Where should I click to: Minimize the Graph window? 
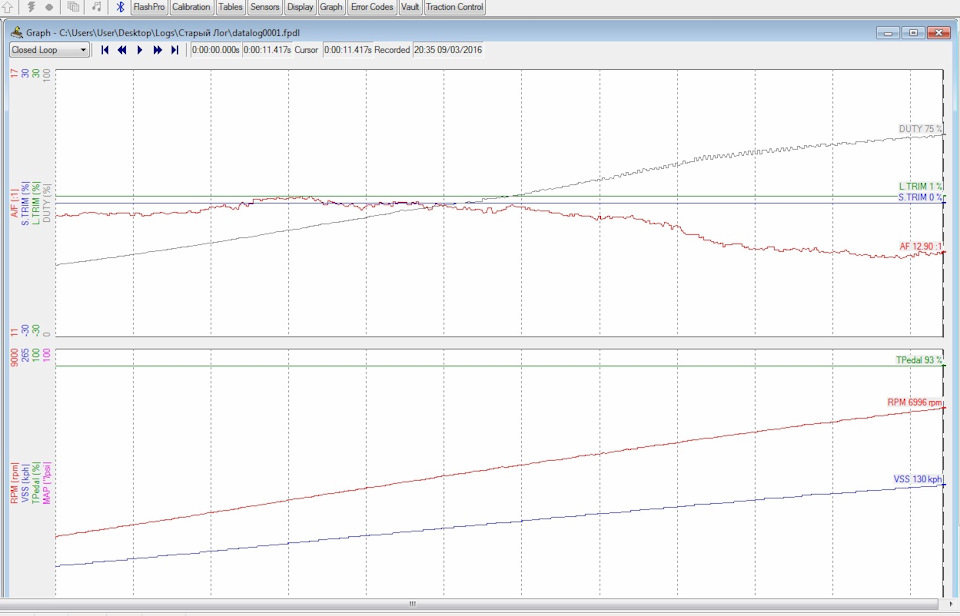[x=888, y=32]
